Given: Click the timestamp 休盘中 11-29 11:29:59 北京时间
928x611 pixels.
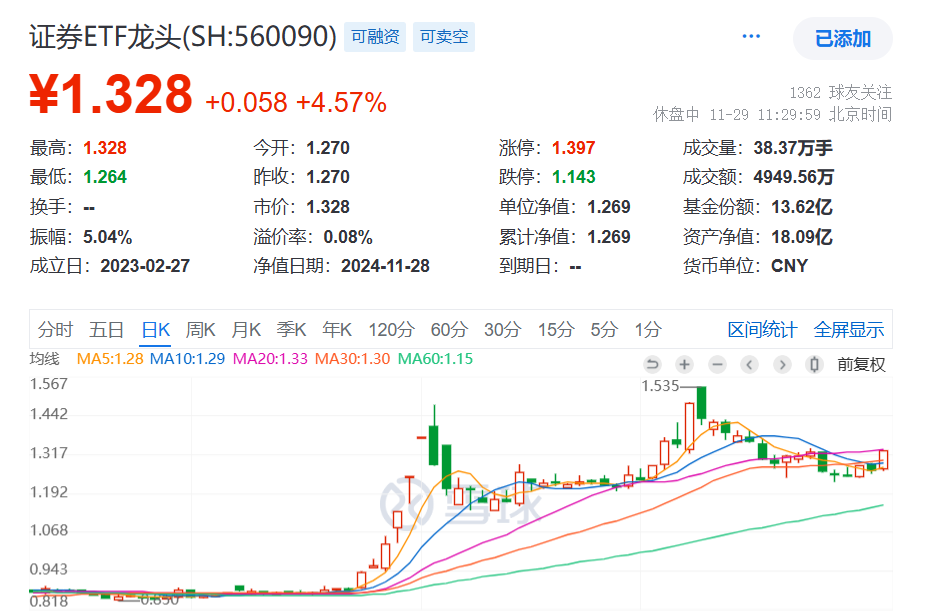Looking at the screenshot, I should coord(772,114).
